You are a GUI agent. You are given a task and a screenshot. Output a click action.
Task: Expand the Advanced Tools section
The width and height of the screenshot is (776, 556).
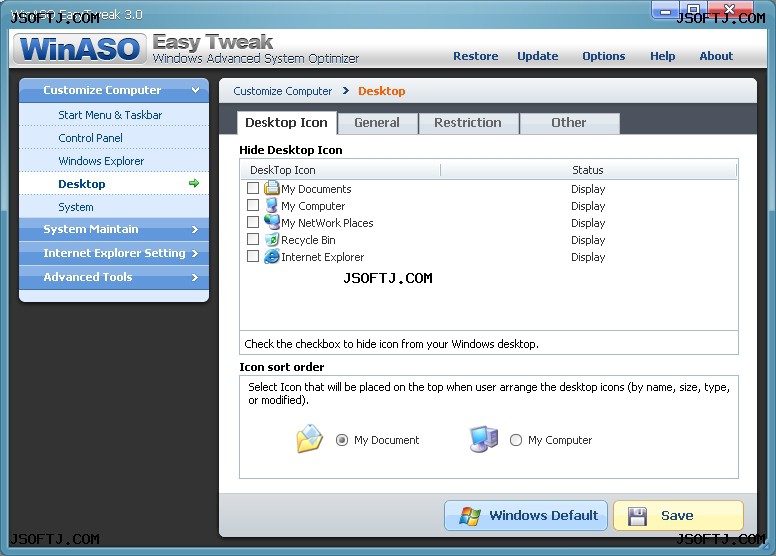[114, 277]
